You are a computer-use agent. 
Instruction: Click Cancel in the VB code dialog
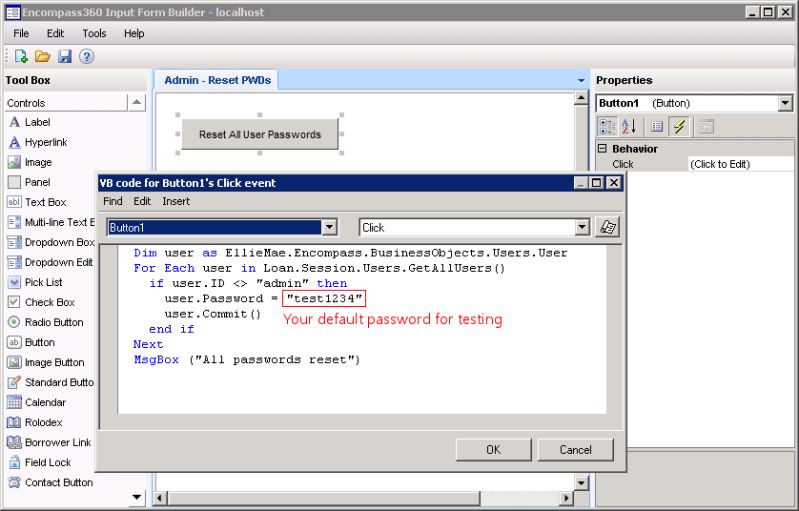pyautogui.click(x=575, y=449)
